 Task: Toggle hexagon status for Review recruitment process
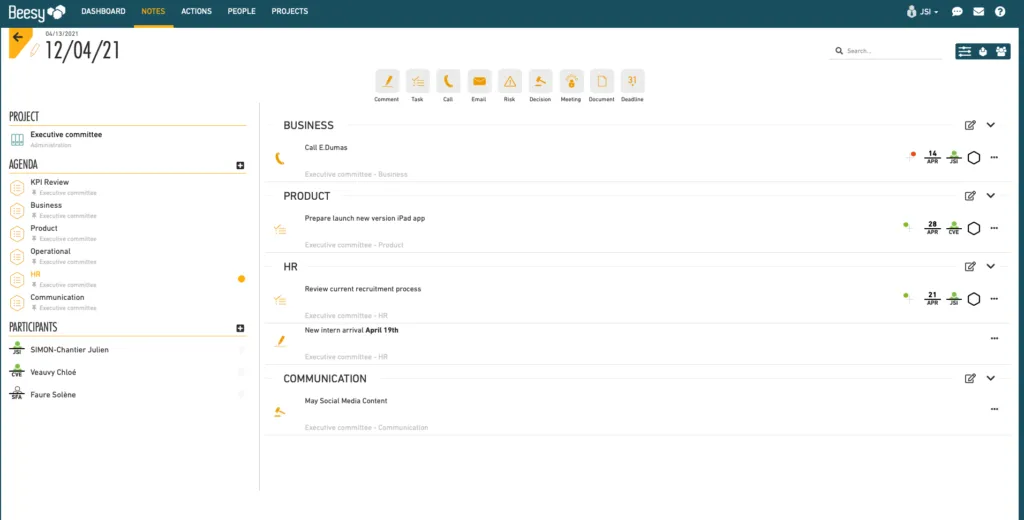(x=974, y=299)
